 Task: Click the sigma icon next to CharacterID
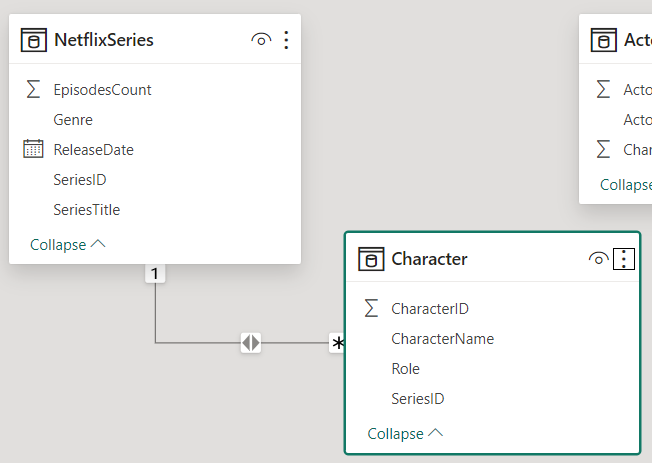pos(371,309)
